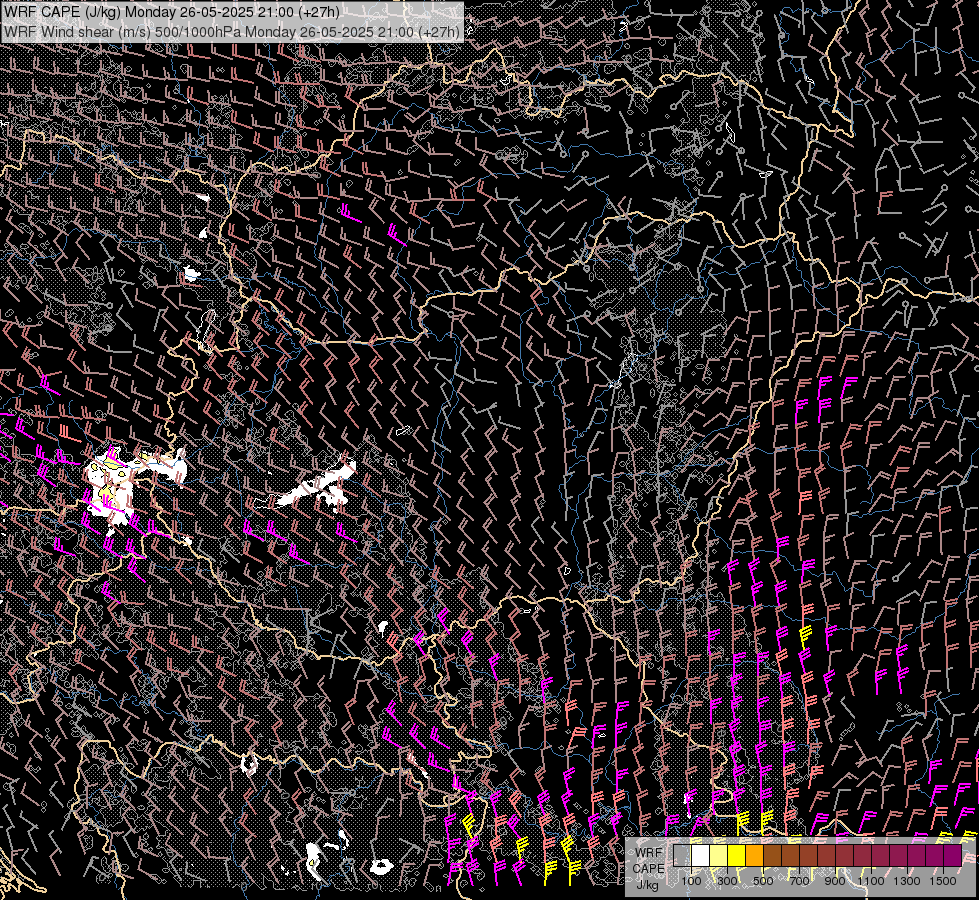Viewport: 979px width, 900px height.
Task: Click the WRF CAPE (J/kg) title line
Action: coord(172,12)
